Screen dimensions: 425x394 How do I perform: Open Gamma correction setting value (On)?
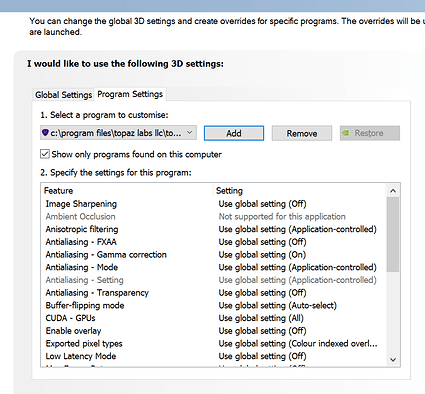(x=262, y=254)
